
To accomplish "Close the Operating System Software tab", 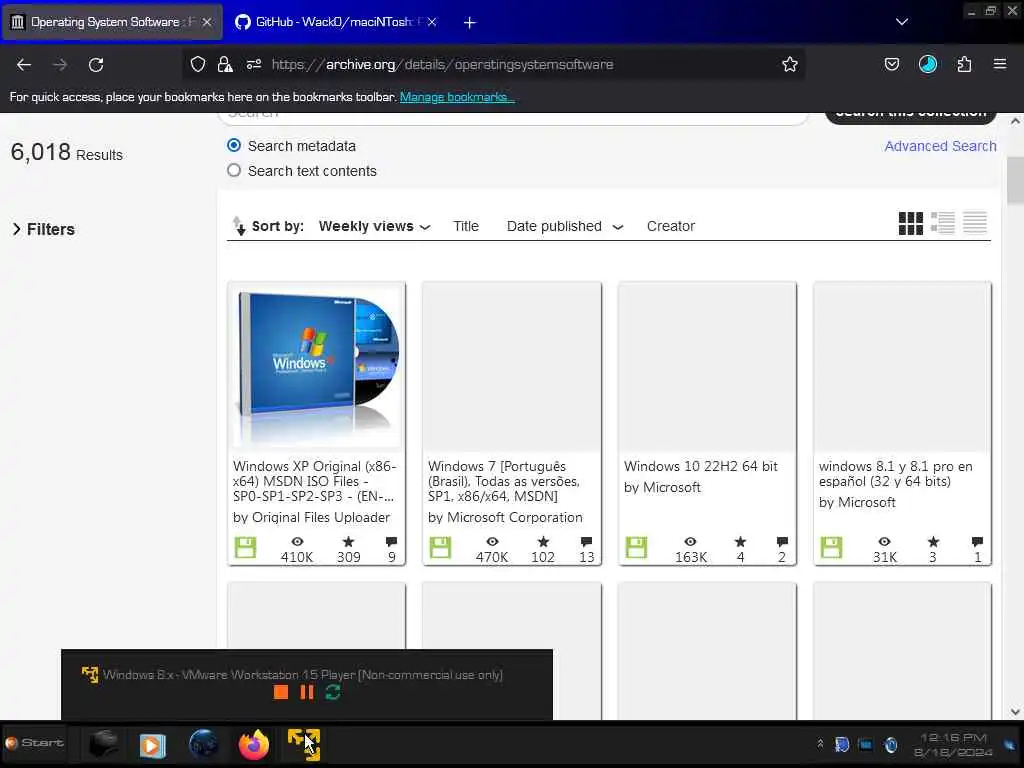I will (x=206, y=22).
